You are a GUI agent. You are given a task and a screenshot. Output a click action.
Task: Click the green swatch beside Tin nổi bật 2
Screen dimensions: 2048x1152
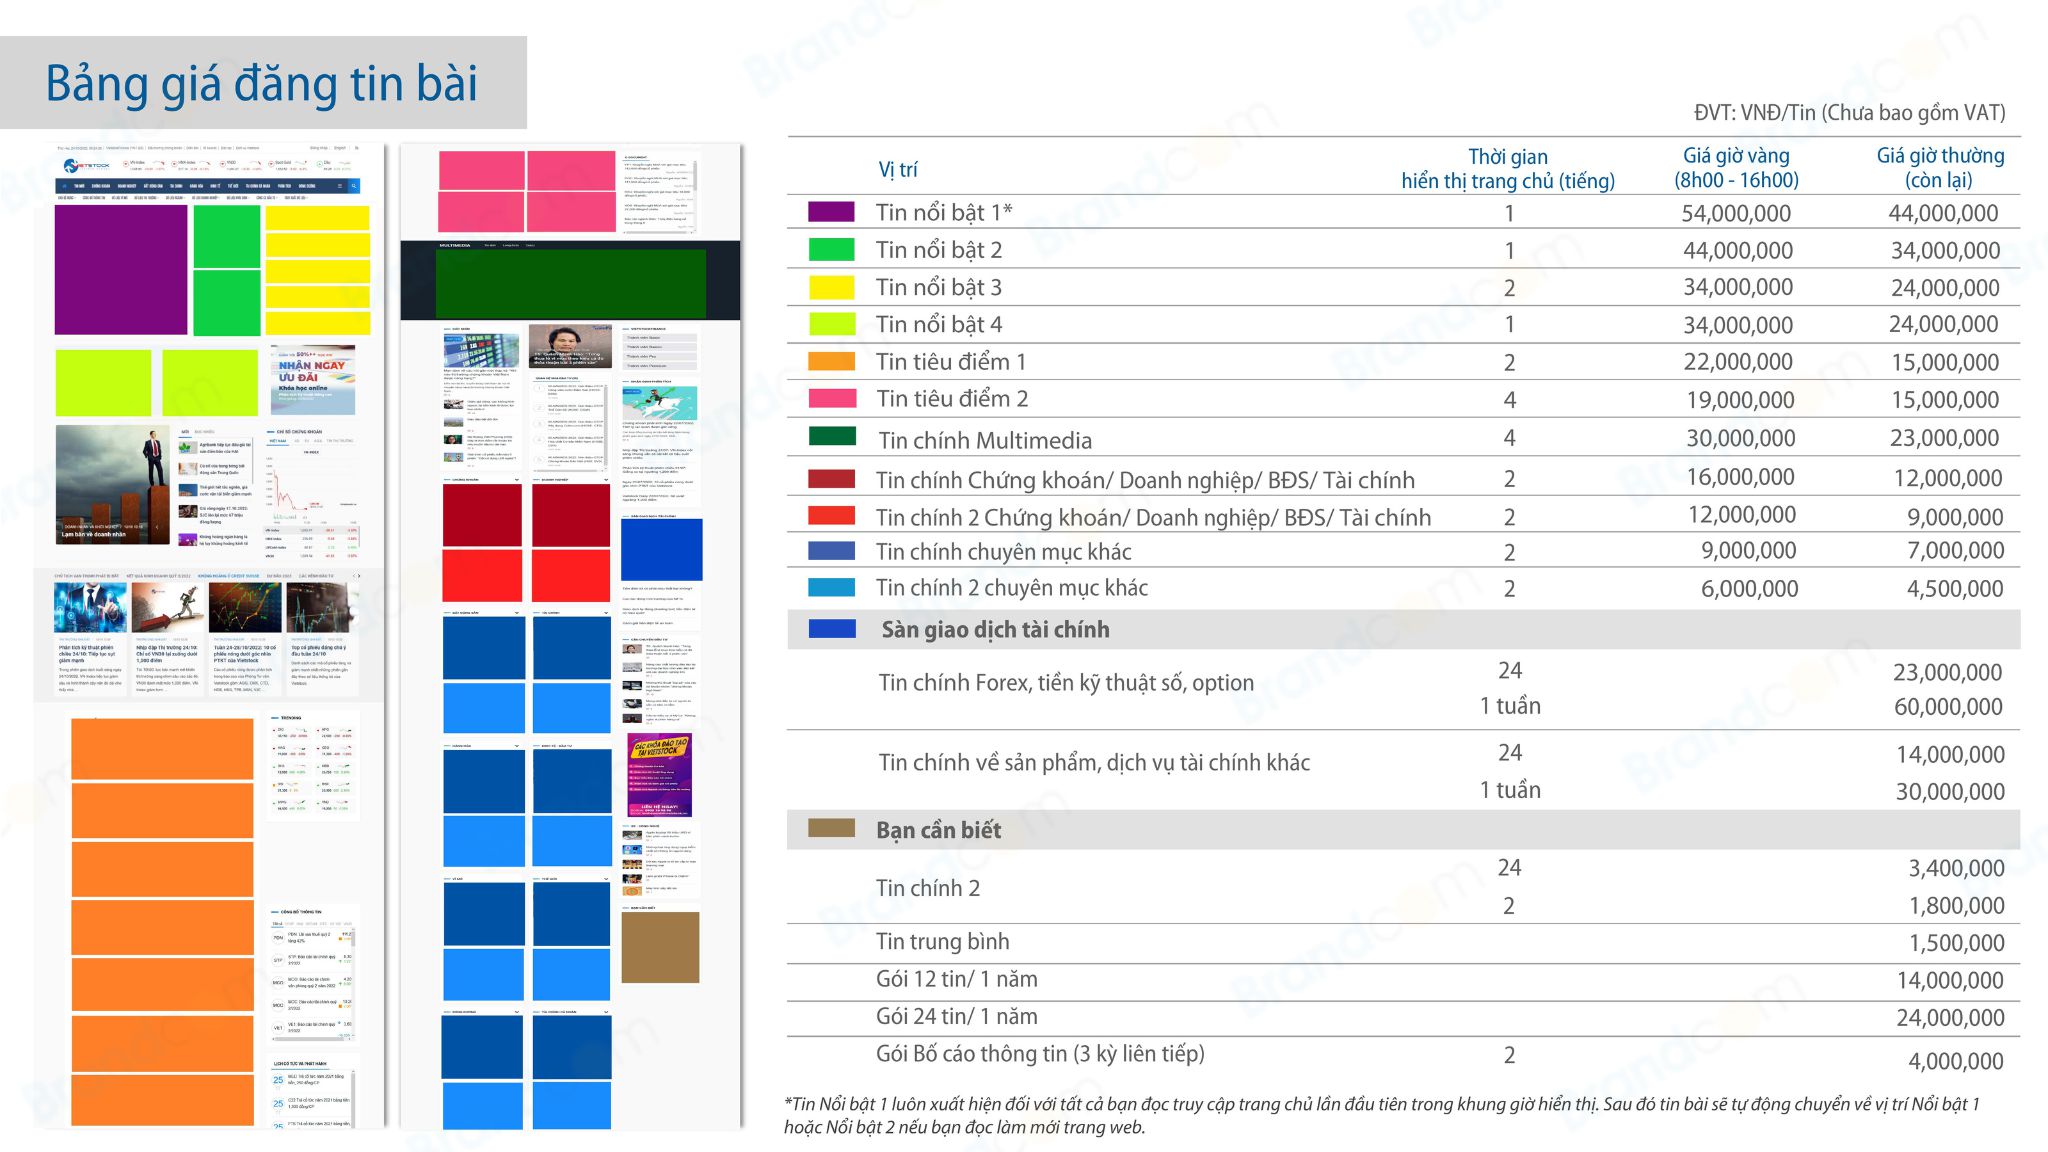[831, 249]
